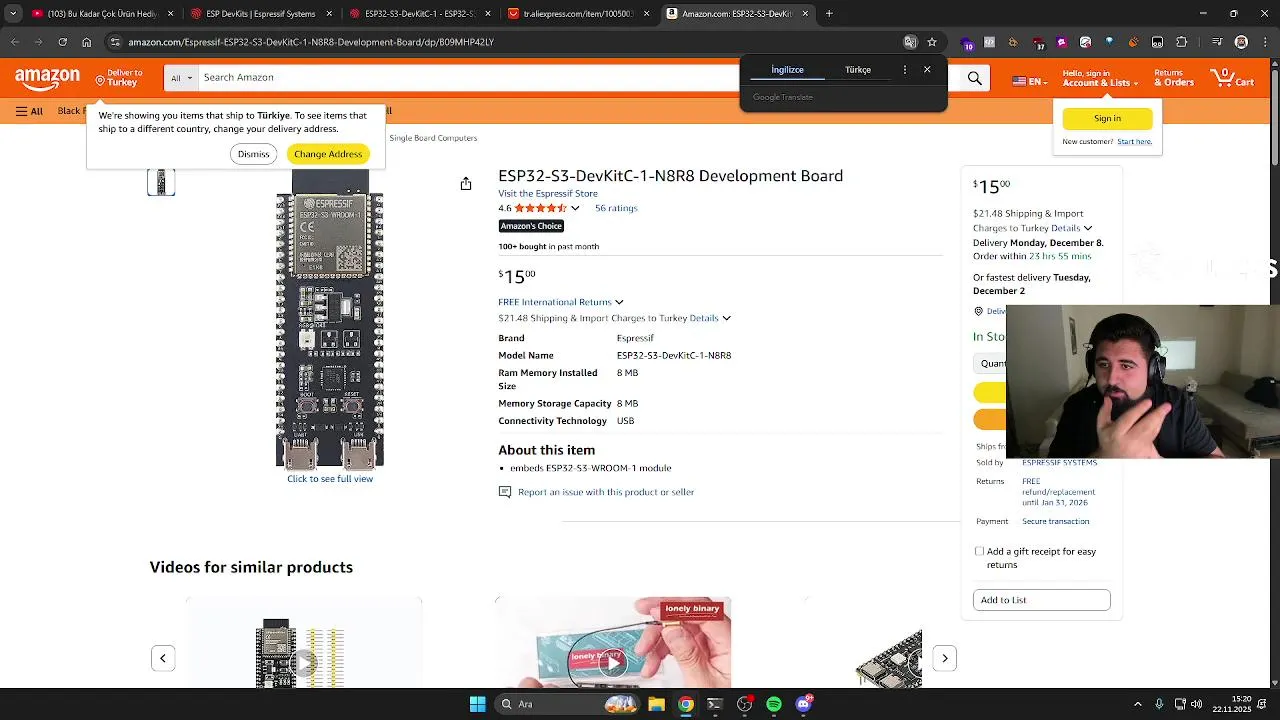Open Chrome tab search dropdown

13,14
